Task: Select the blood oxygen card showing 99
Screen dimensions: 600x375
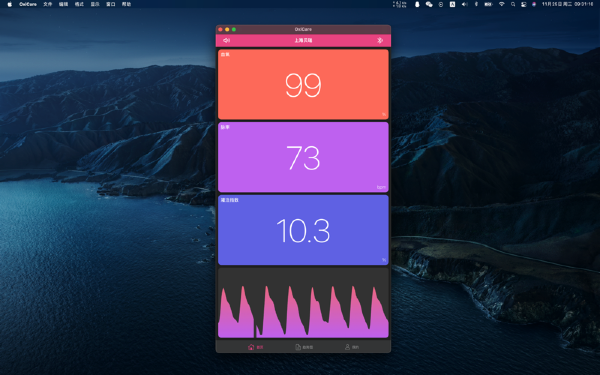Action: click(303, 85)
